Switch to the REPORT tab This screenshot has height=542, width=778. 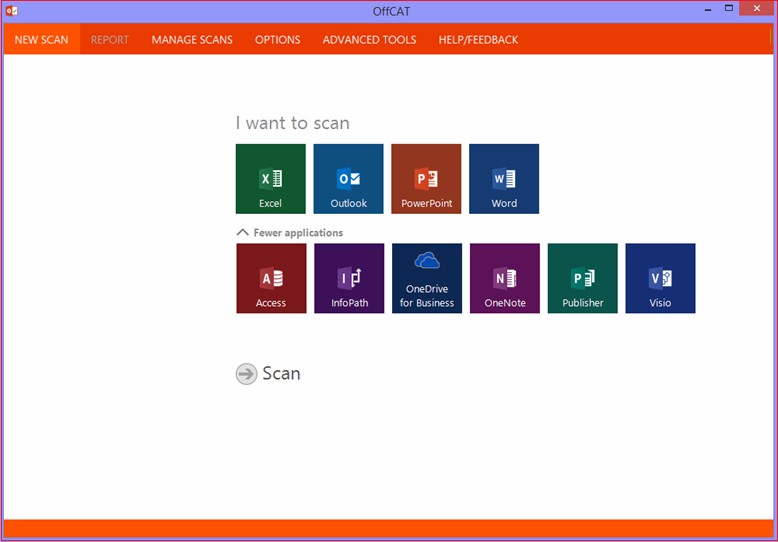point(110,40)
